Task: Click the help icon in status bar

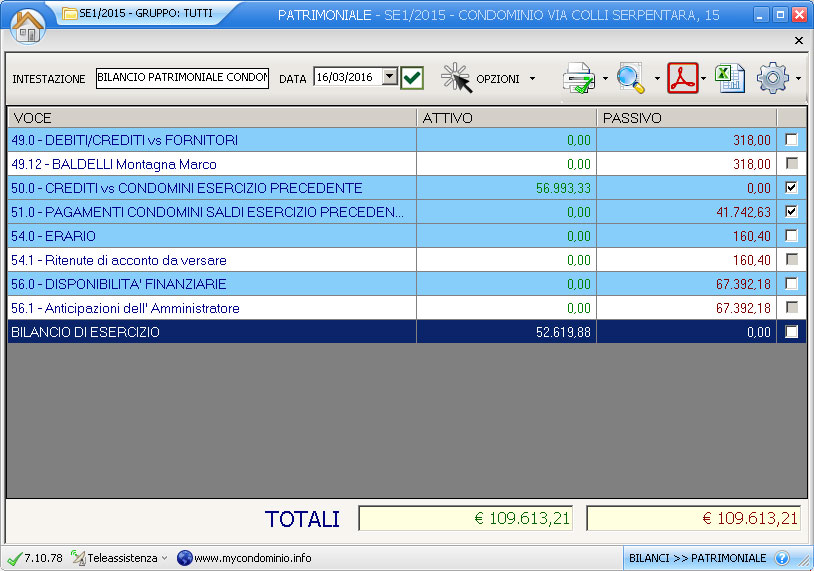Action: [782, 558]
